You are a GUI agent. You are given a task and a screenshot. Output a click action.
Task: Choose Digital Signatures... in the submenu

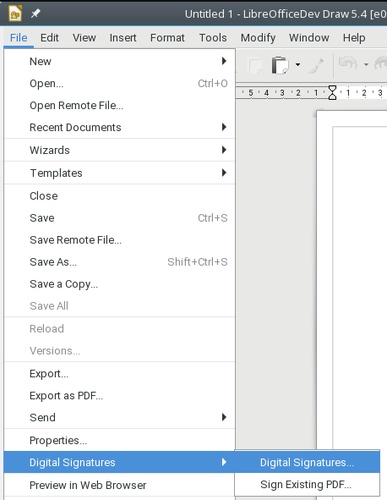[x=307, y=462]
